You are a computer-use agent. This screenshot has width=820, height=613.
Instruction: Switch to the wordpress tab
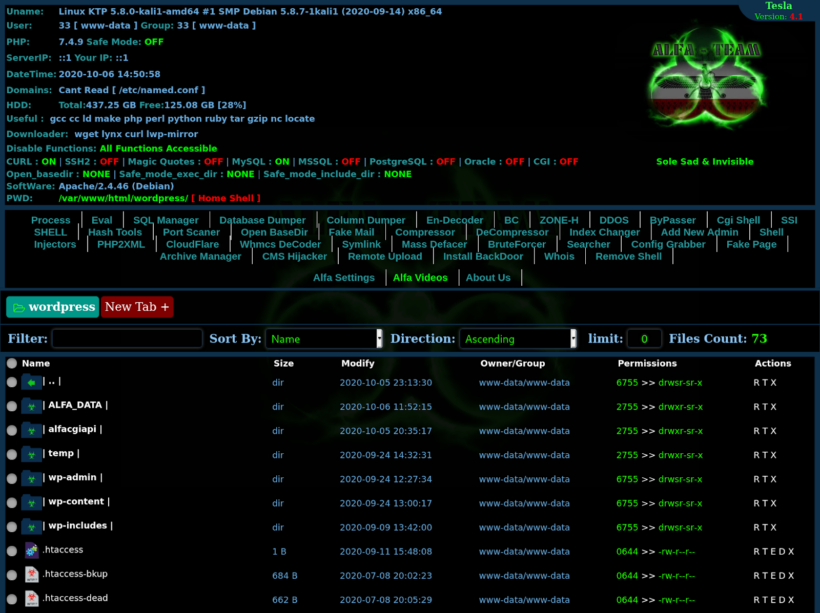(x=52, y=307)
